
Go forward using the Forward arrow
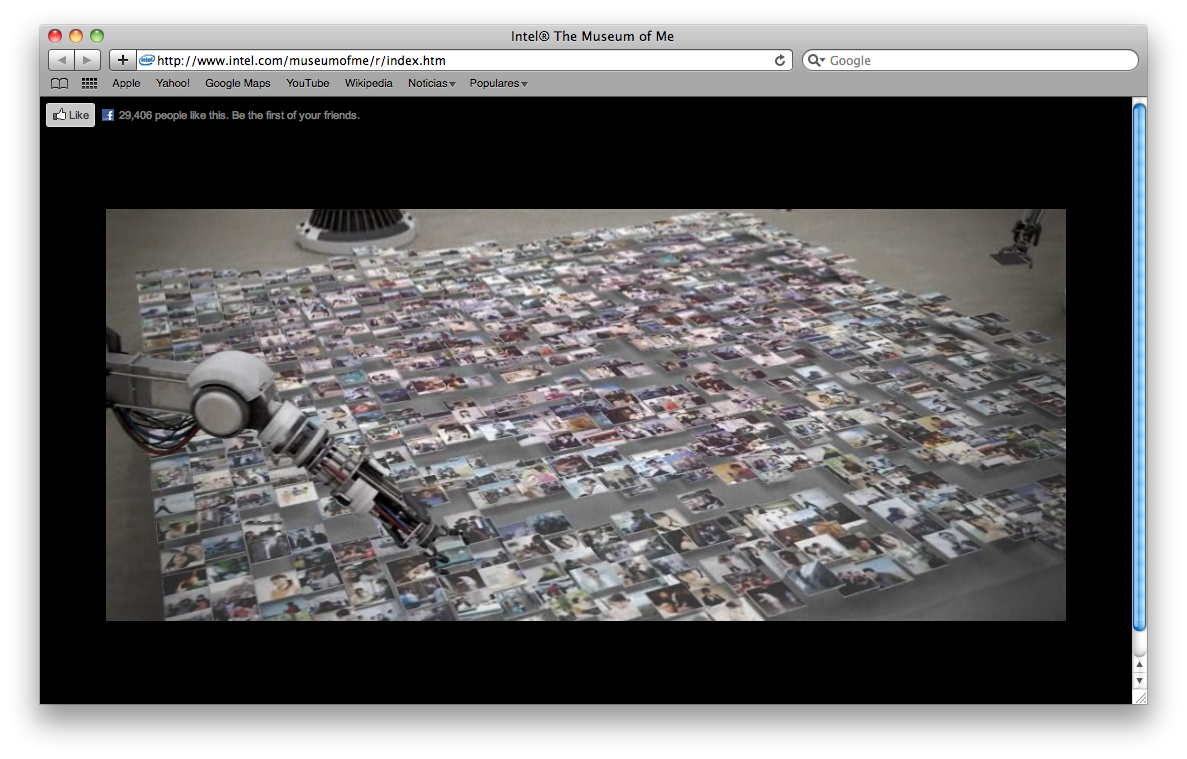tap(88, 60)
